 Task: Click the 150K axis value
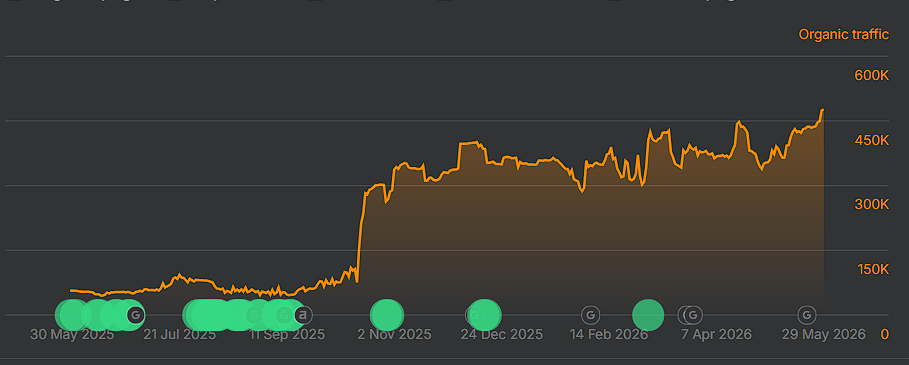point(873,269)
